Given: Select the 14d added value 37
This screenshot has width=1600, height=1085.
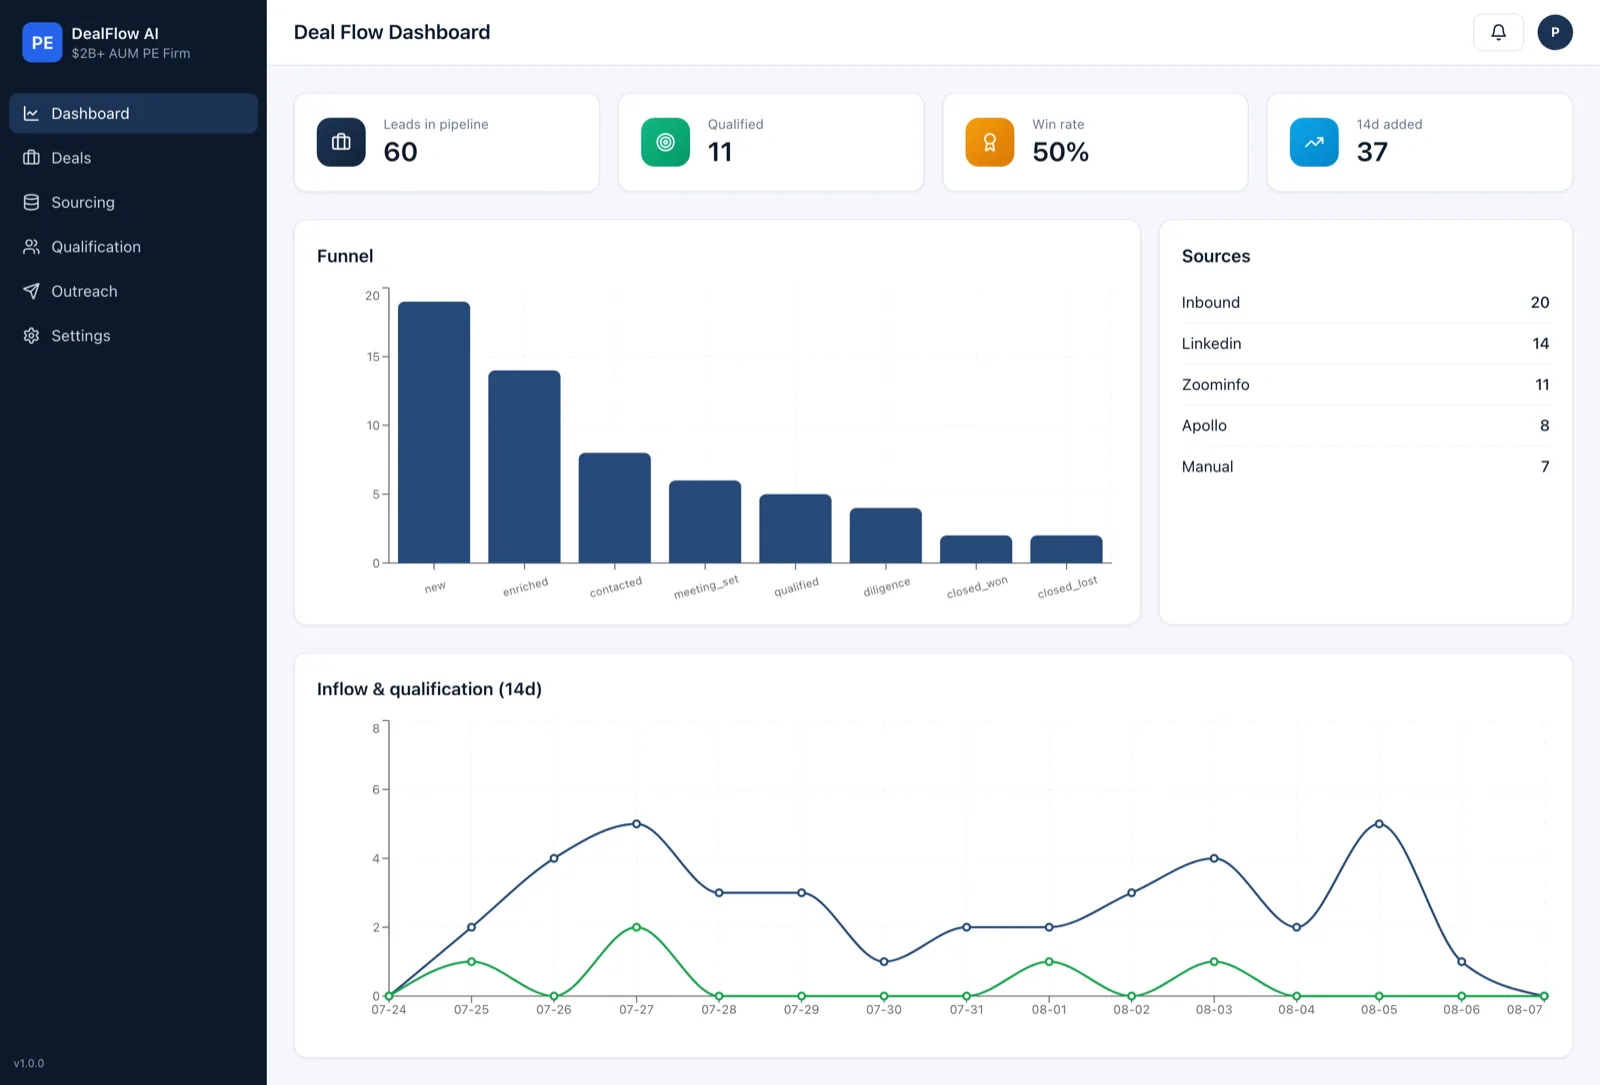Looking at the screenshot, I should click(x=1372, y=152).
